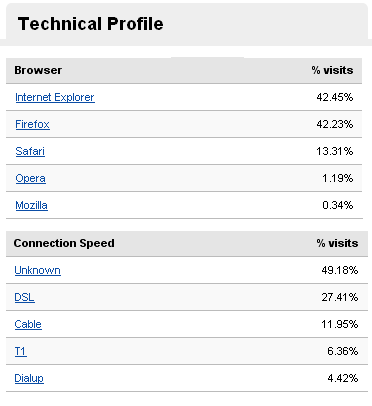372x406 pixels.
Task: Select the Cable connection link
Action: (28, 324)
